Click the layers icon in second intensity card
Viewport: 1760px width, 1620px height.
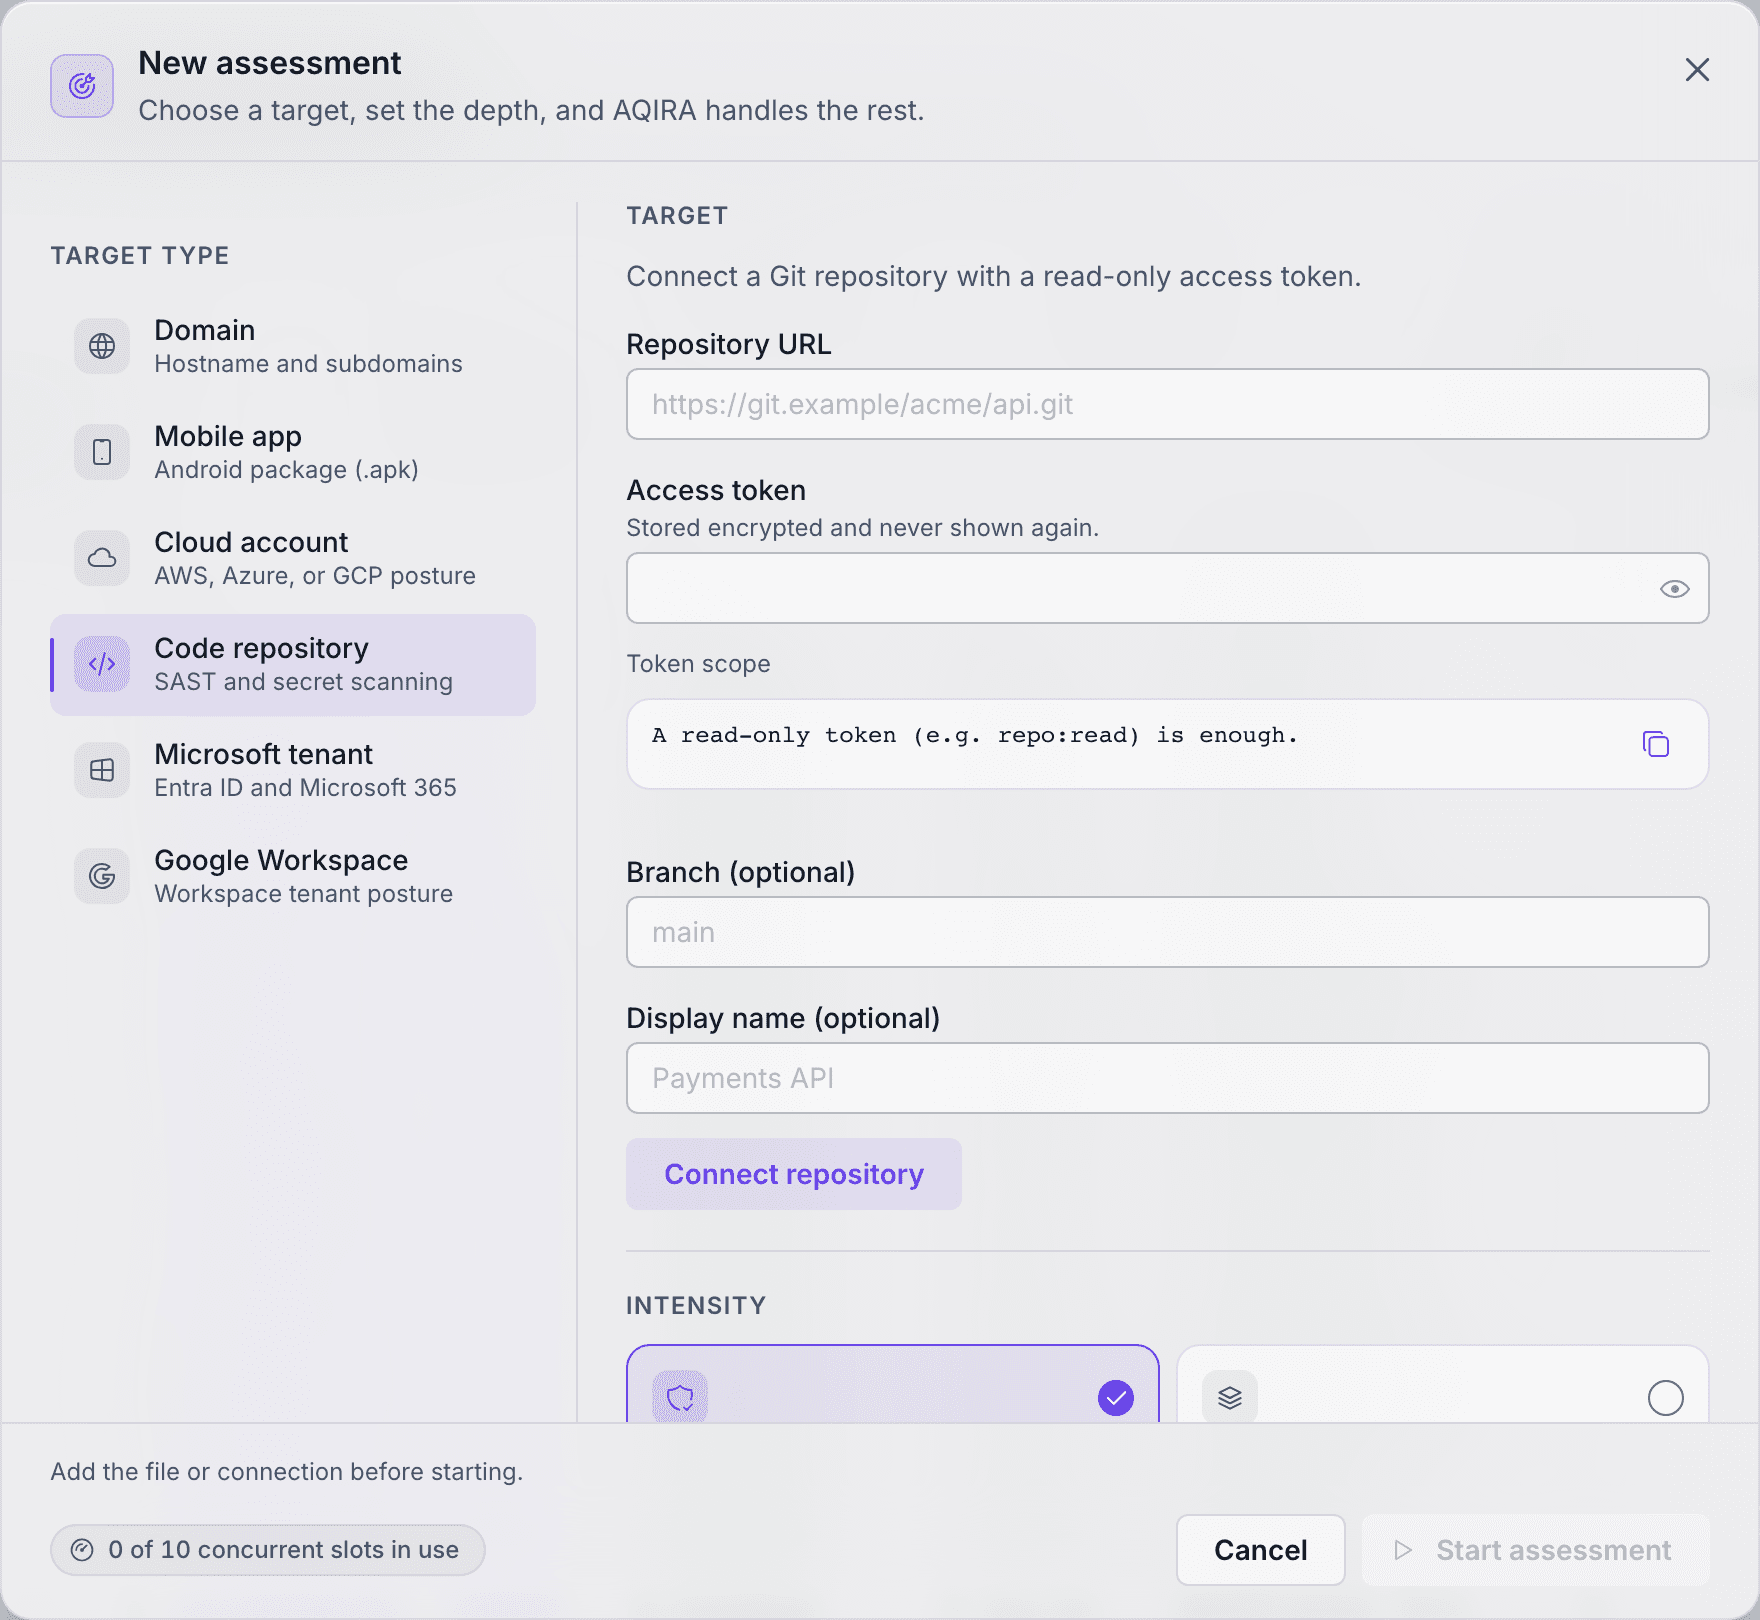1230,1397
